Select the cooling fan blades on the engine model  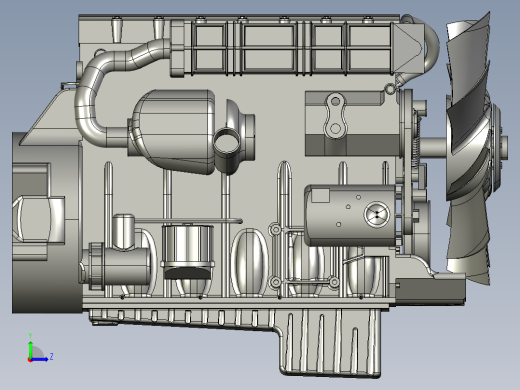(468, 148)
